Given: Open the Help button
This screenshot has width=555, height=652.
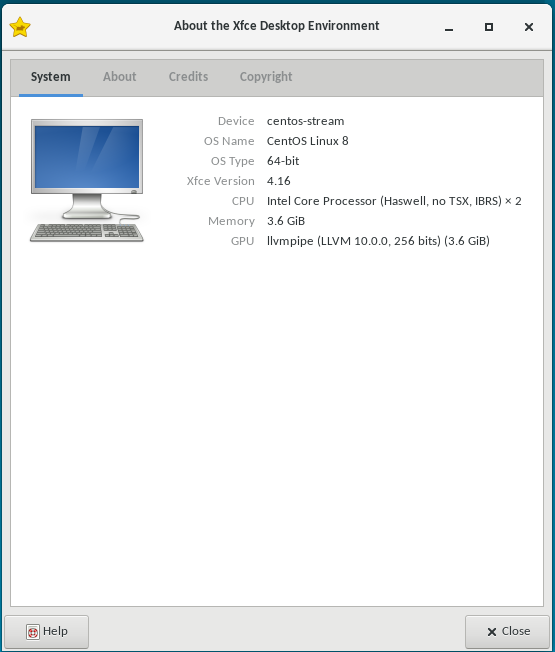Looking at the screenshot, I should [47, 632].
